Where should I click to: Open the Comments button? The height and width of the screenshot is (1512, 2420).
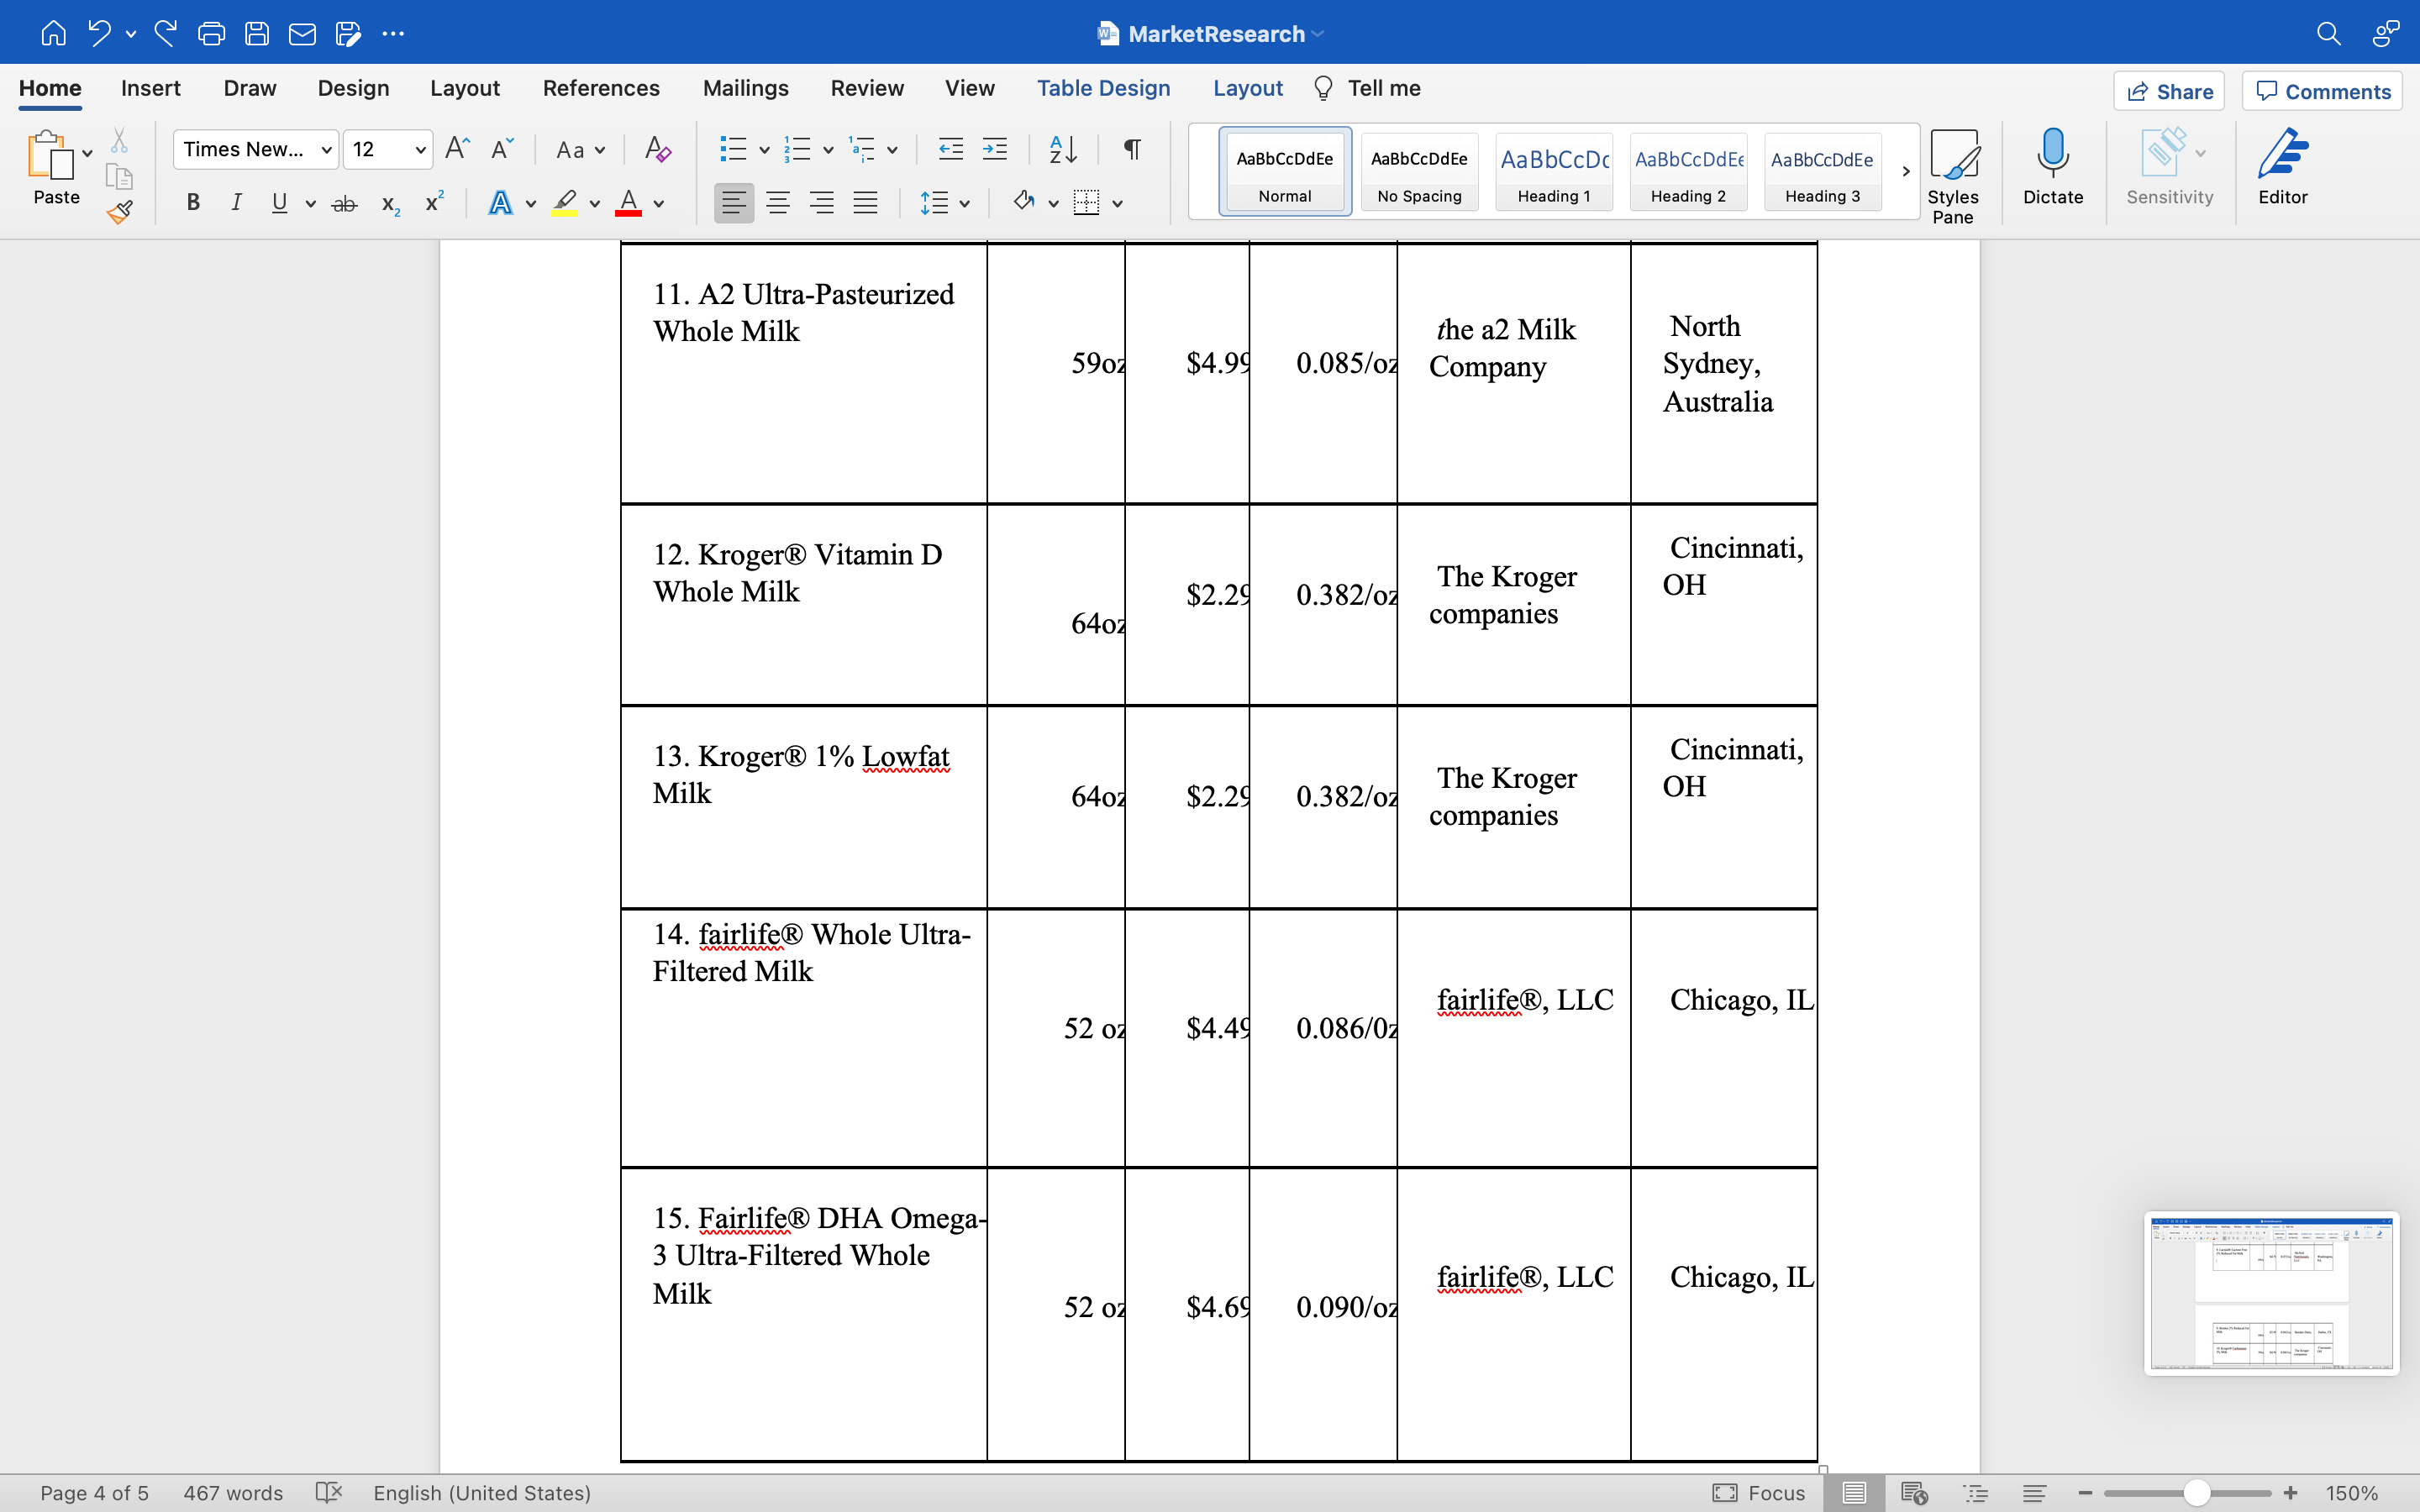tap(2322, 91)
